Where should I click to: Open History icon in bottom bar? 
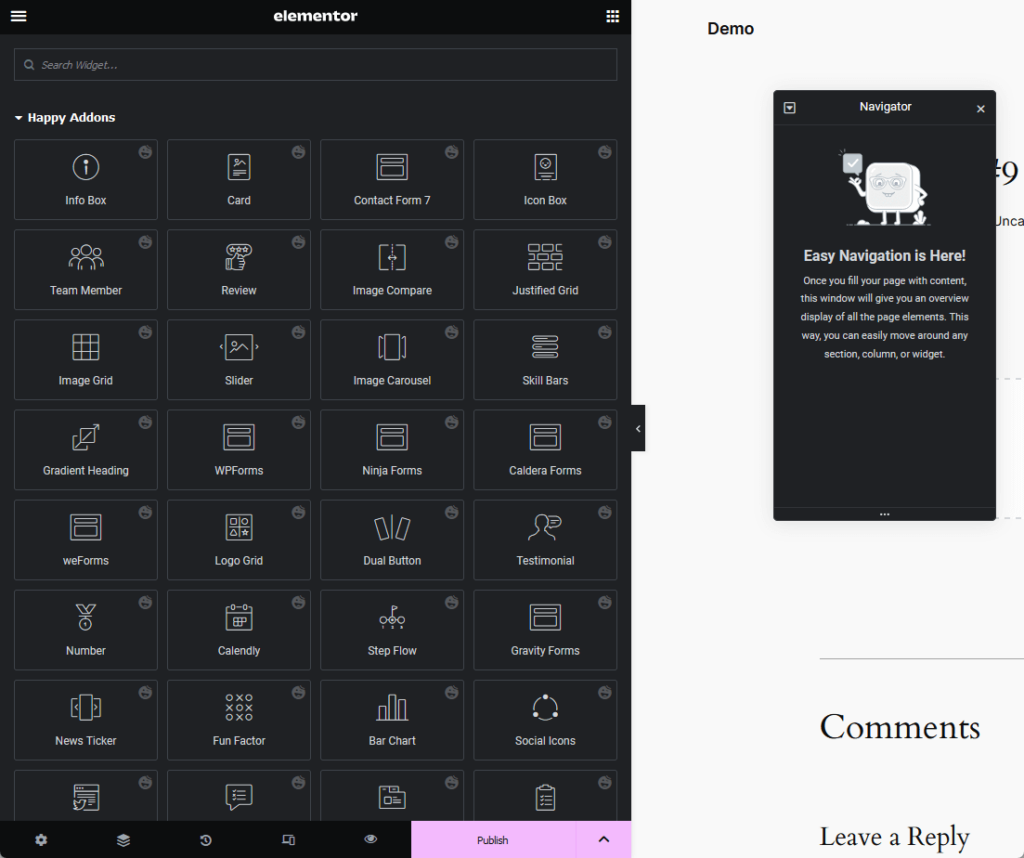[x=206, y=840]
